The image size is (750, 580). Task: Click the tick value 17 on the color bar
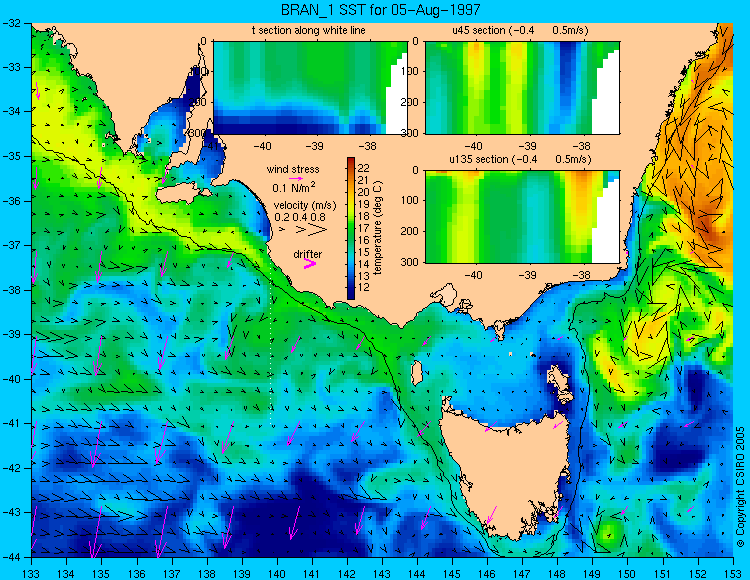click(x=364, y=228)
